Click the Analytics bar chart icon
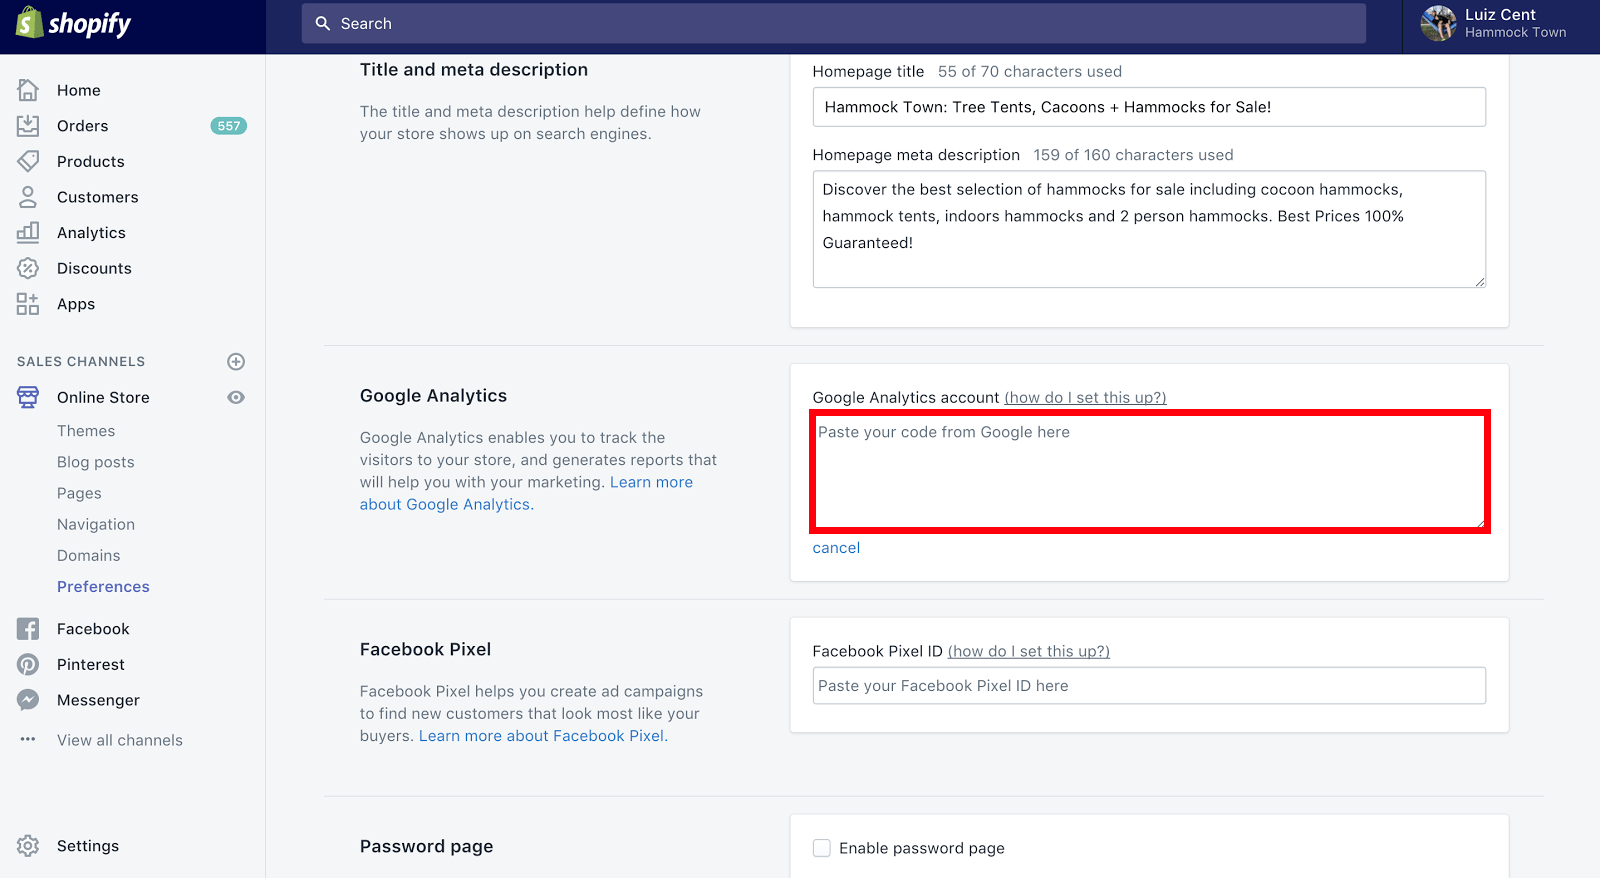Screen dimensions: 1600x878 [x=28, y=232]
